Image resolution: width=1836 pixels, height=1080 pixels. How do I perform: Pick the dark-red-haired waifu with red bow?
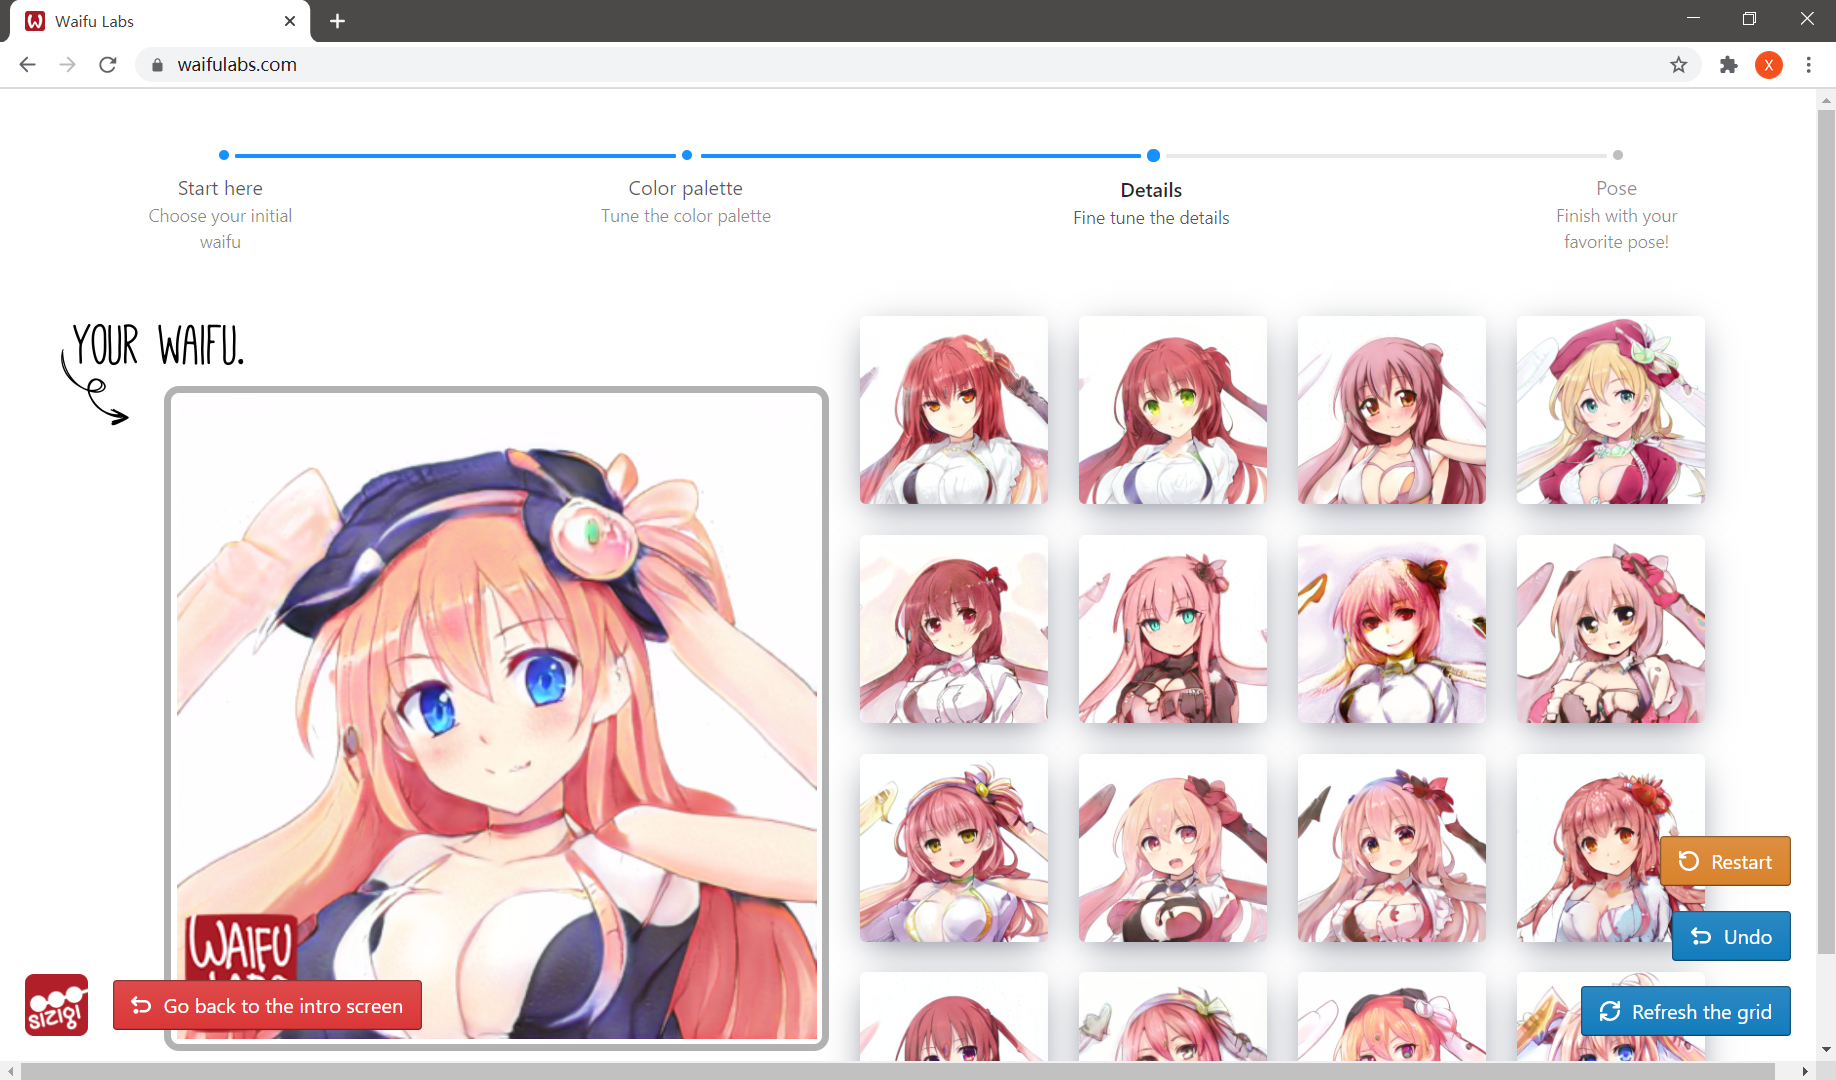[x=954, y=629]
